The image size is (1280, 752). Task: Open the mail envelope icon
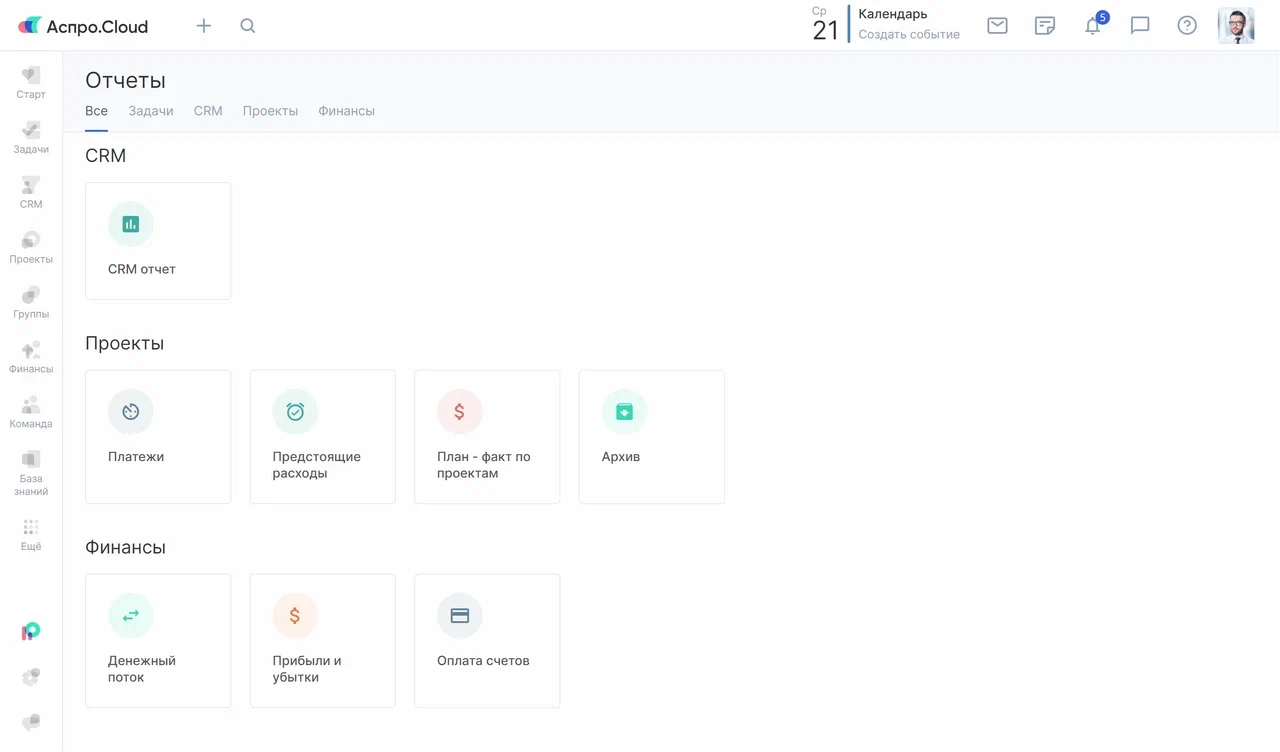coord(997,26)
